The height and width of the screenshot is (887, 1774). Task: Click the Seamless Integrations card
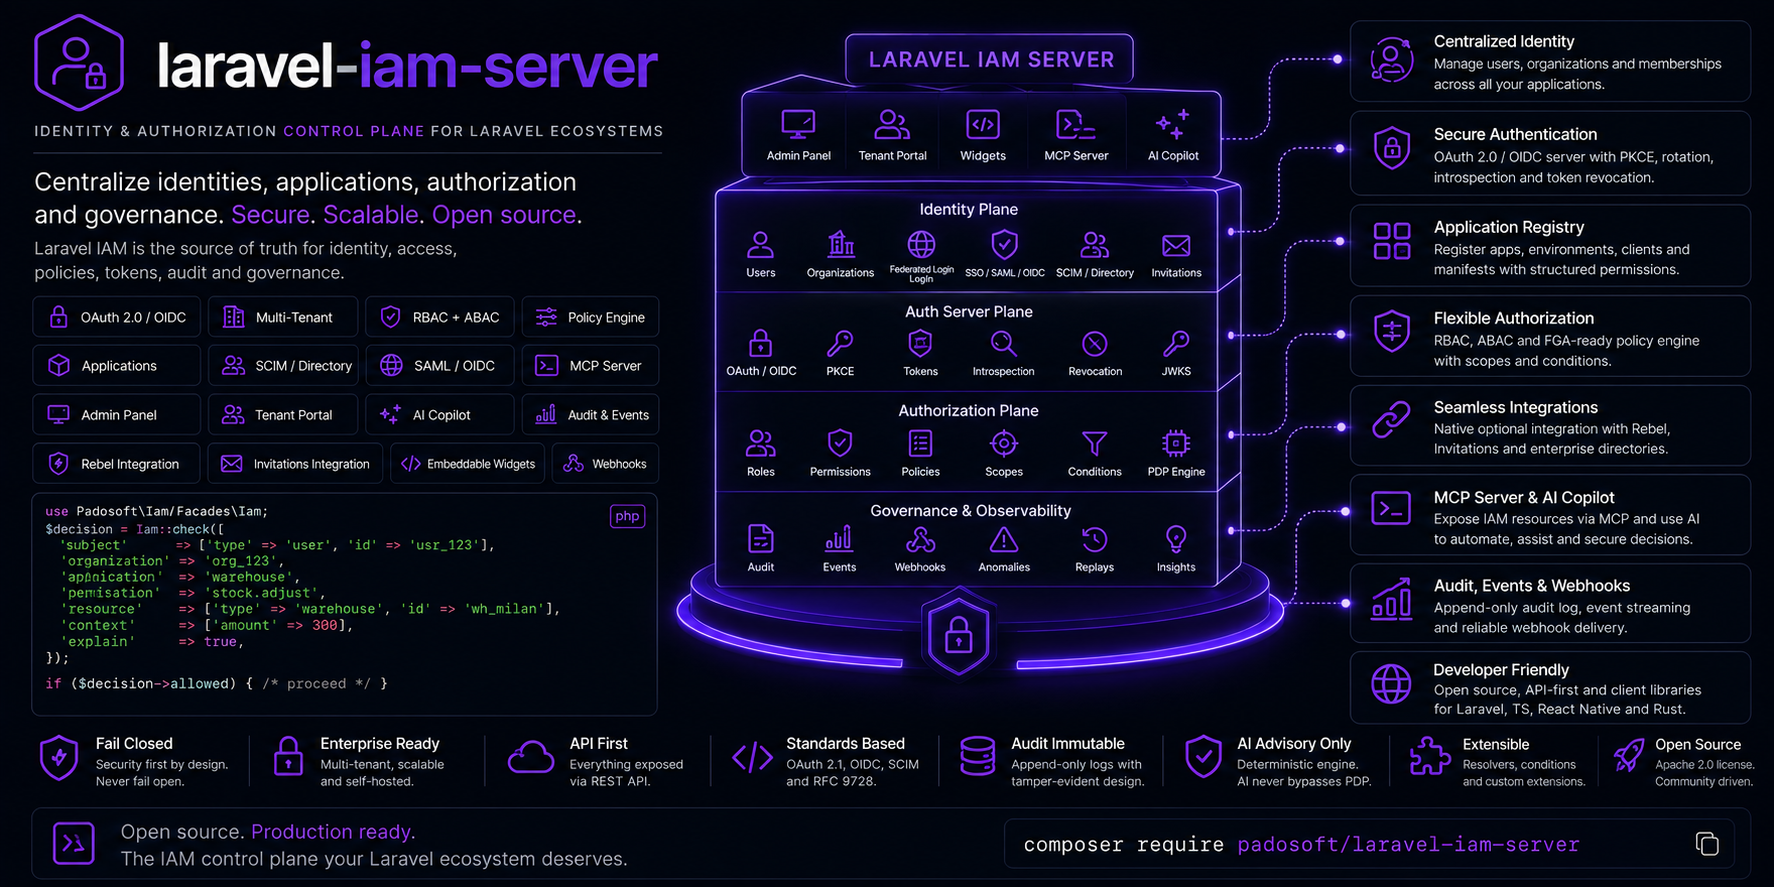pyautogui.click(x=1550, y=426)
